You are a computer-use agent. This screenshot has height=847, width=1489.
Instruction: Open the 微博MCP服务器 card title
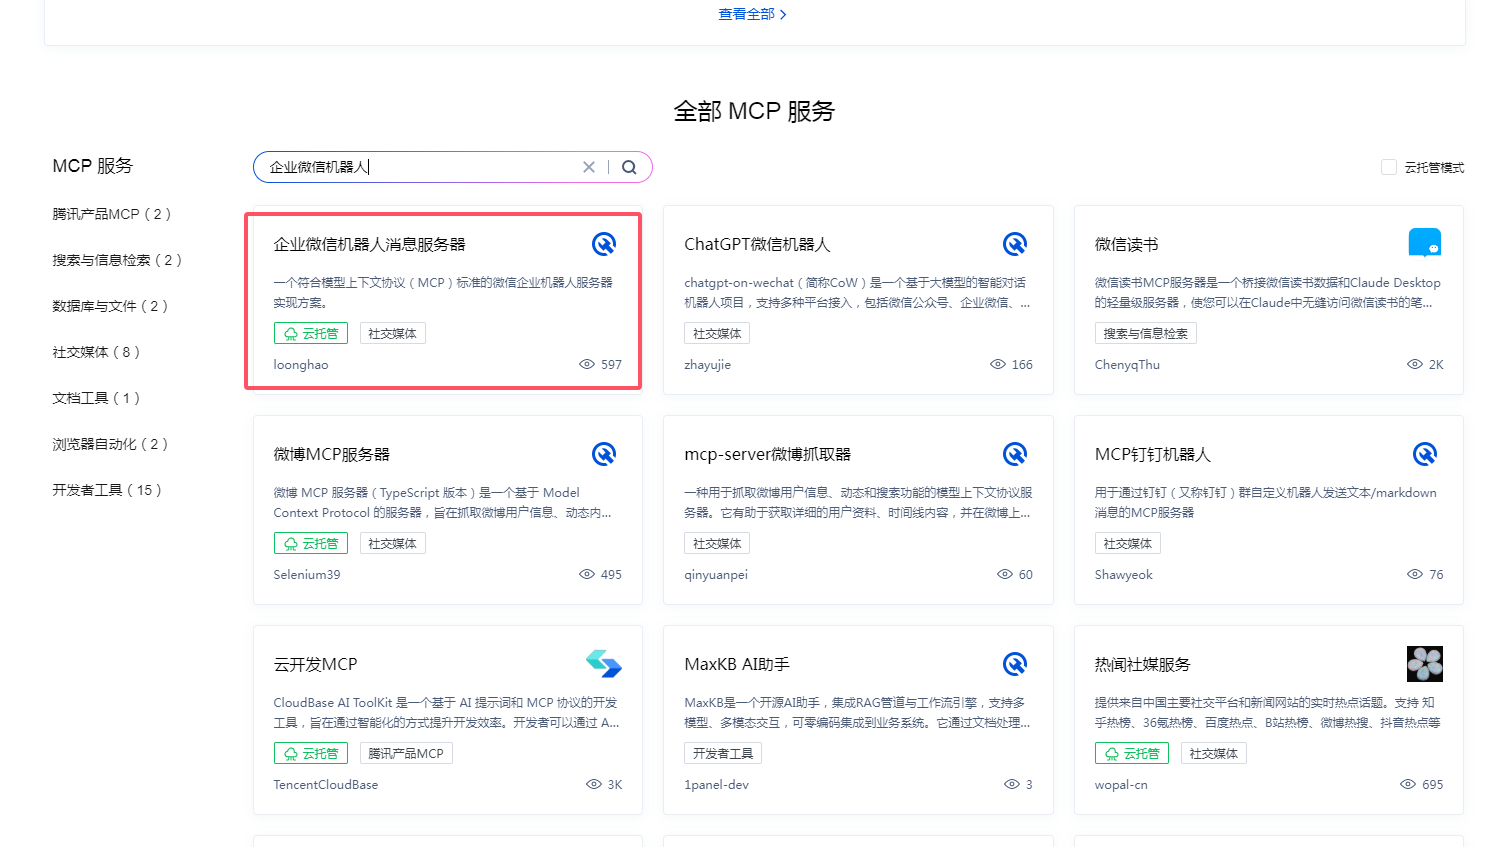tap(332, 454)
